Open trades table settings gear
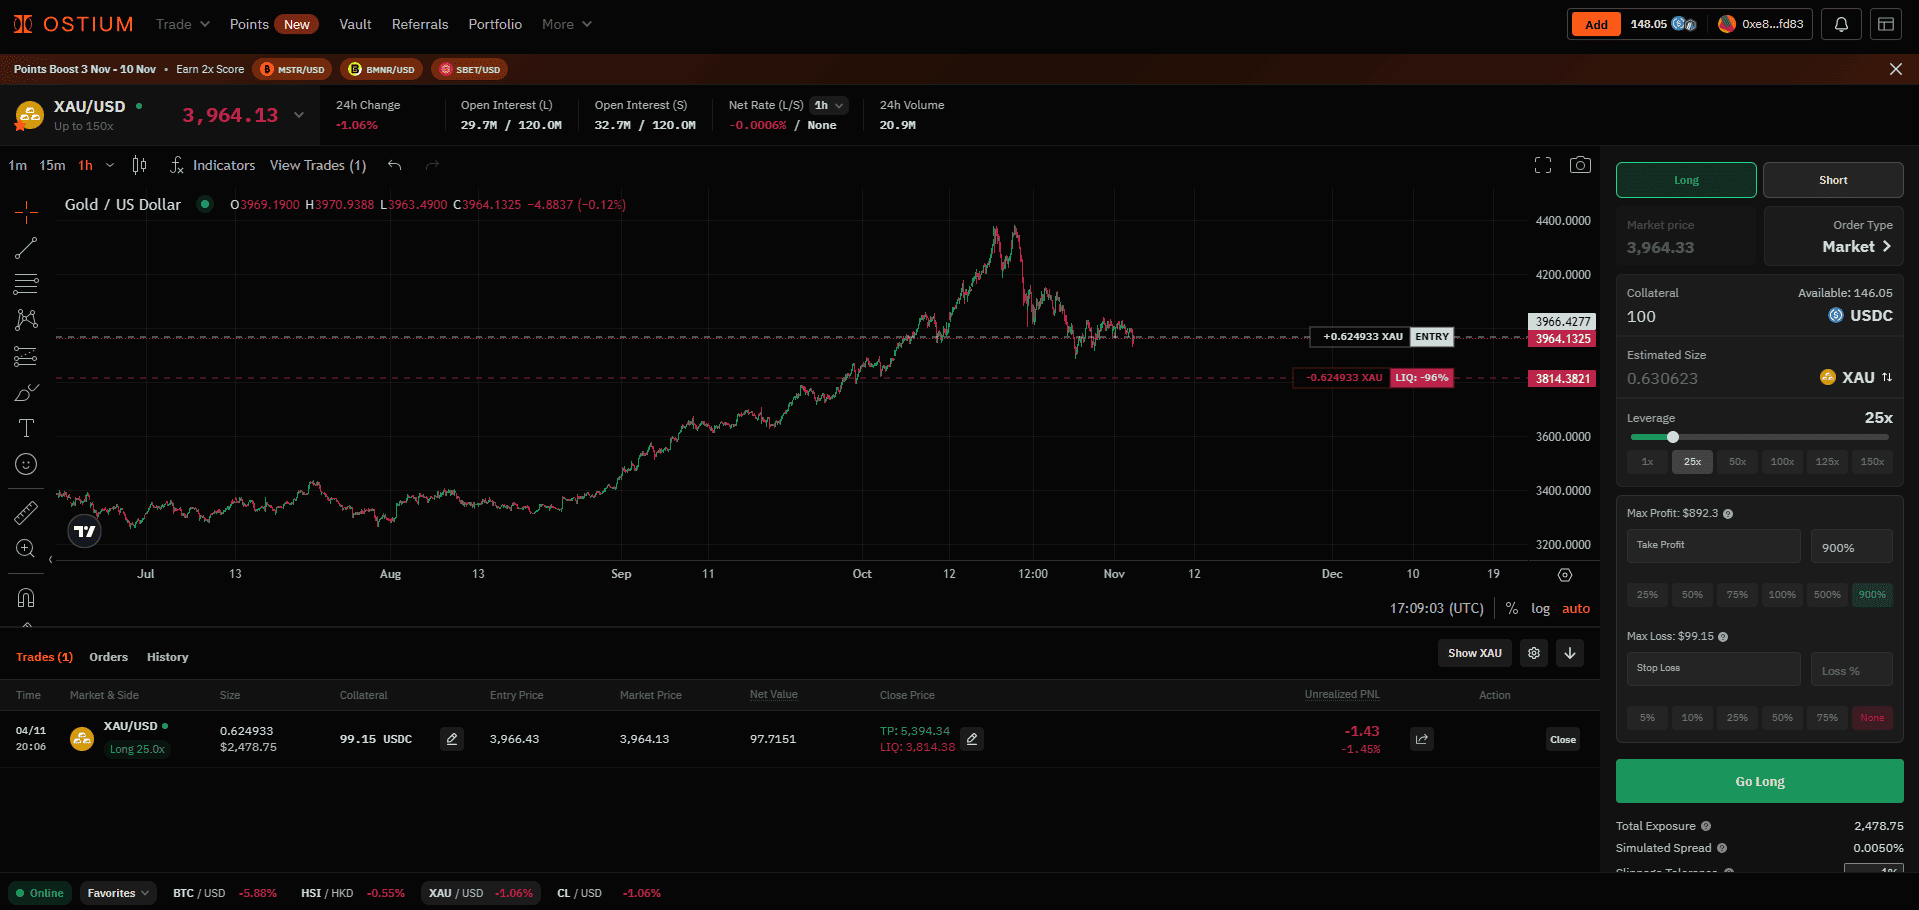This screenshot has height=910, width=1919. (x=1534, y=653)
